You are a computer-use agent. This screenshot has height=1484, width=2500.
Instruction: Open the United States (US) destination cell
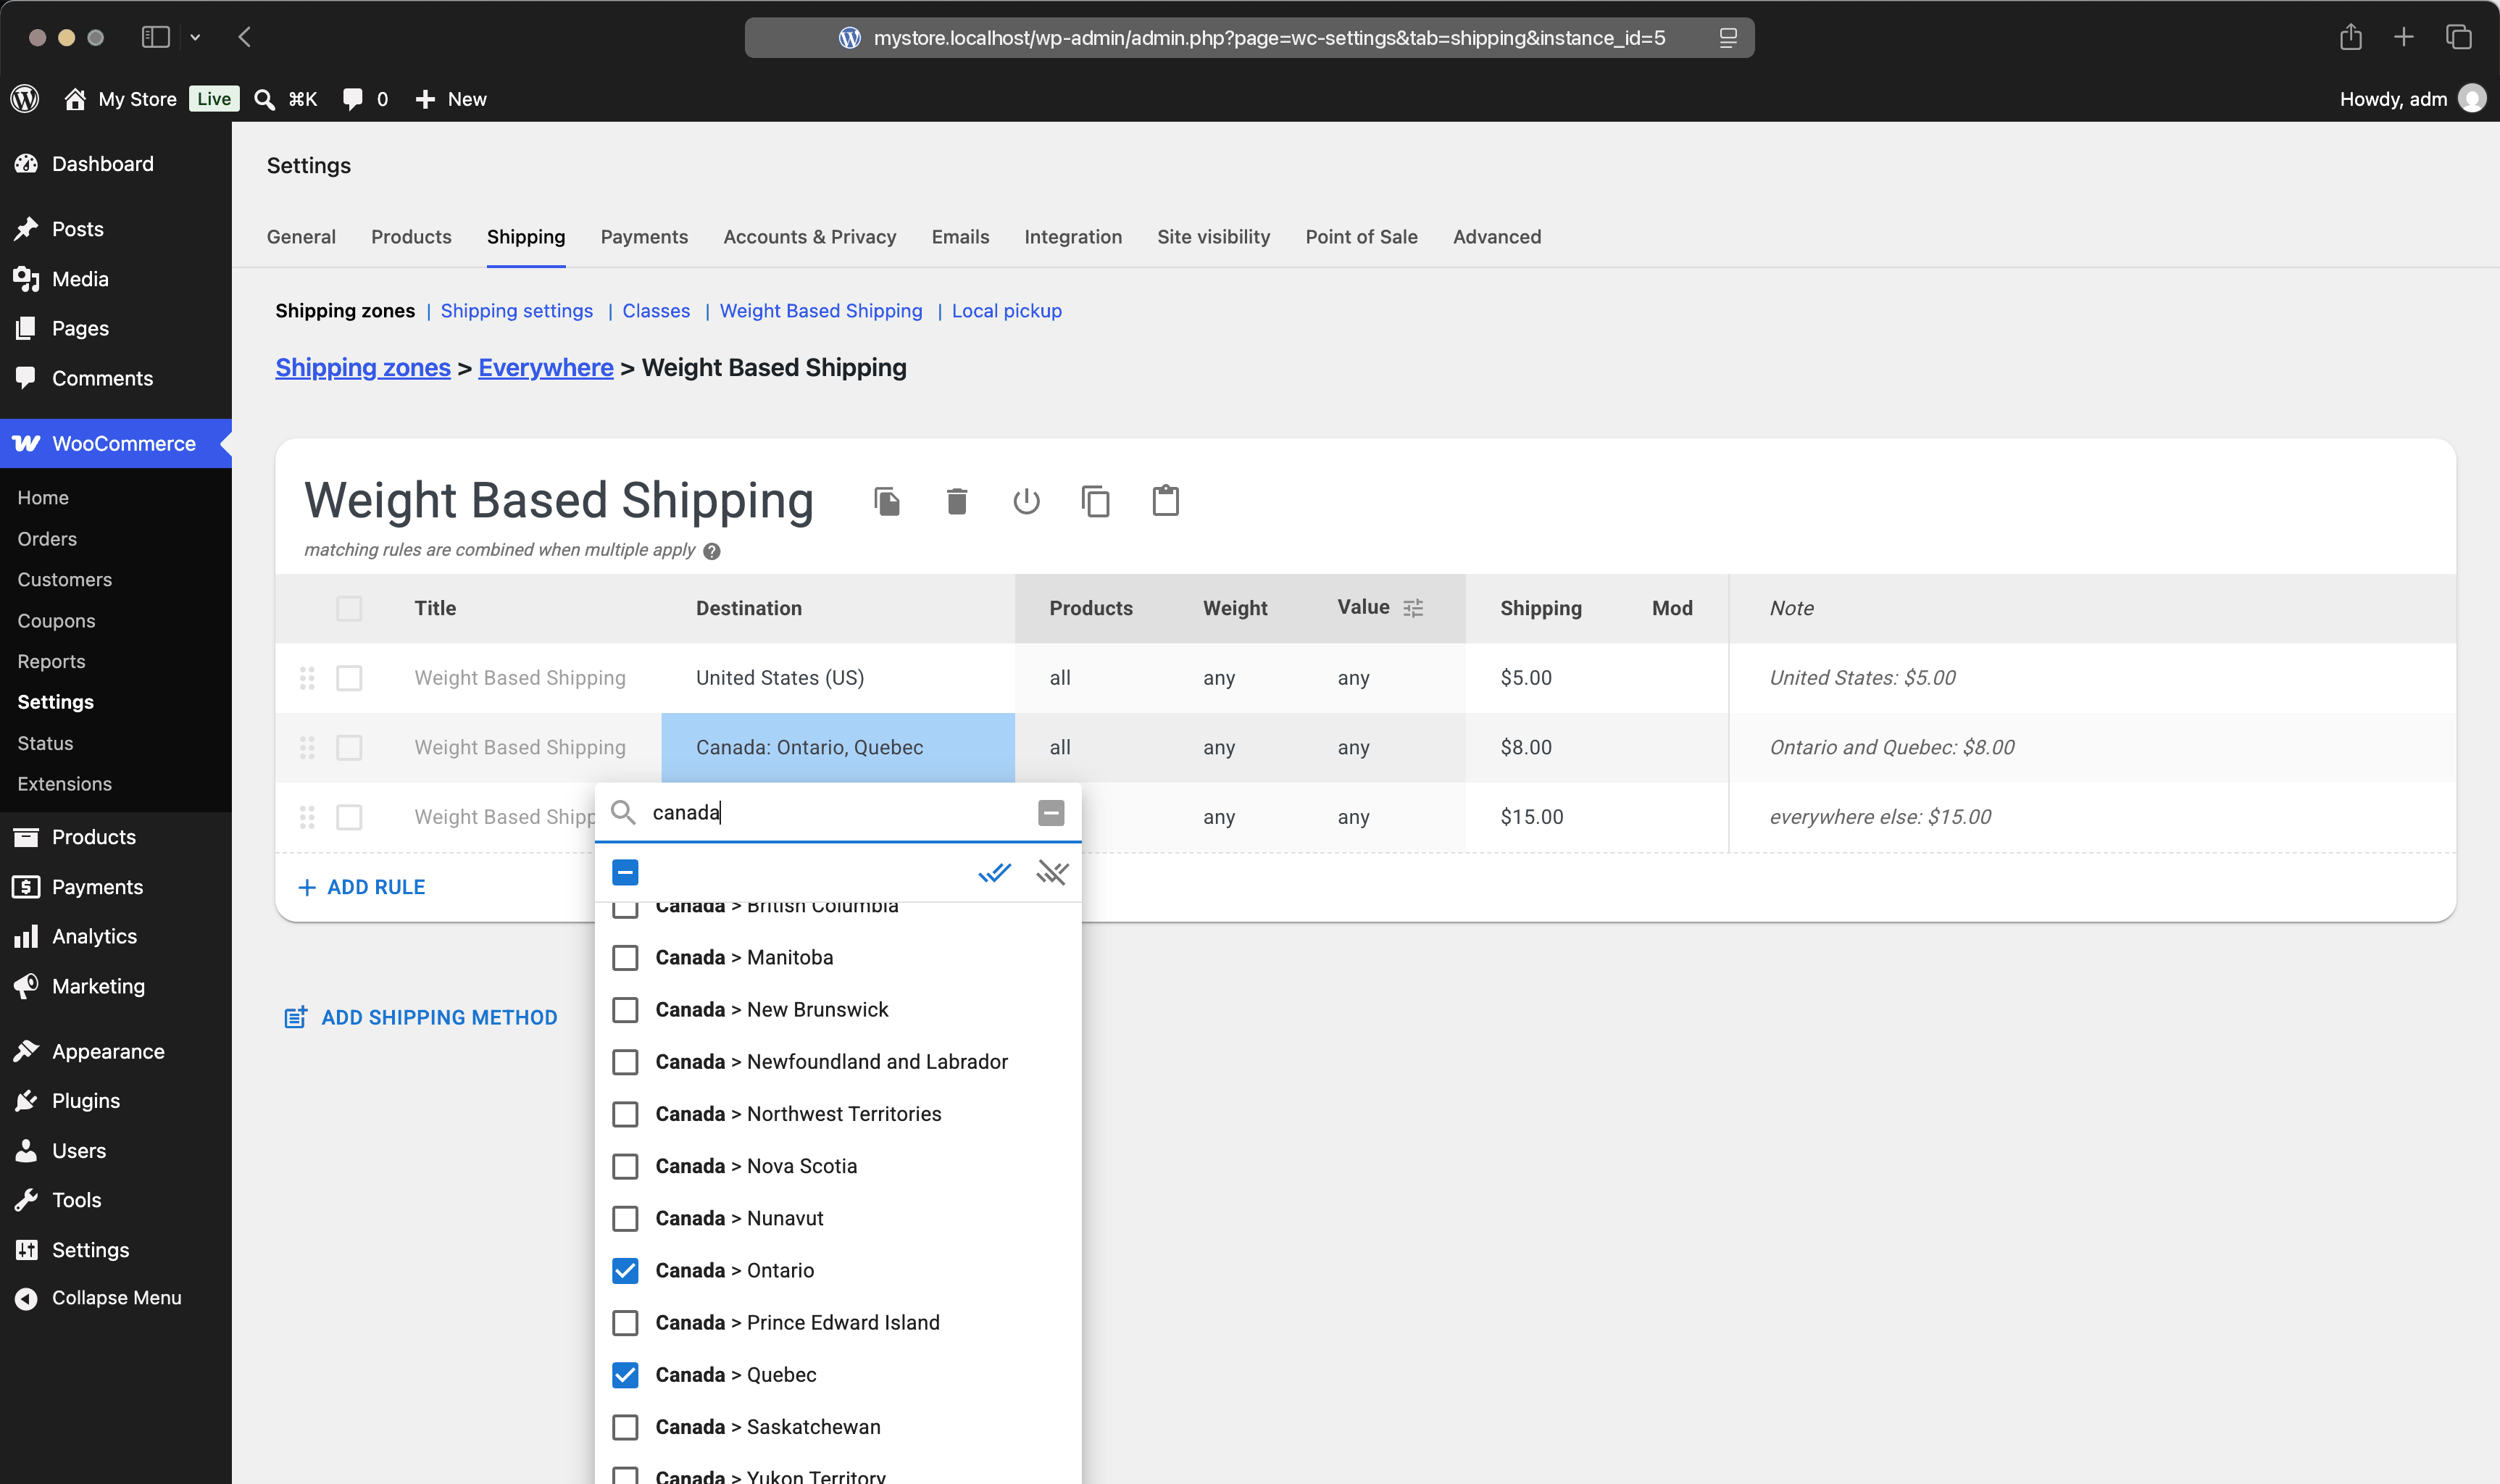click(x=838, y=678)
